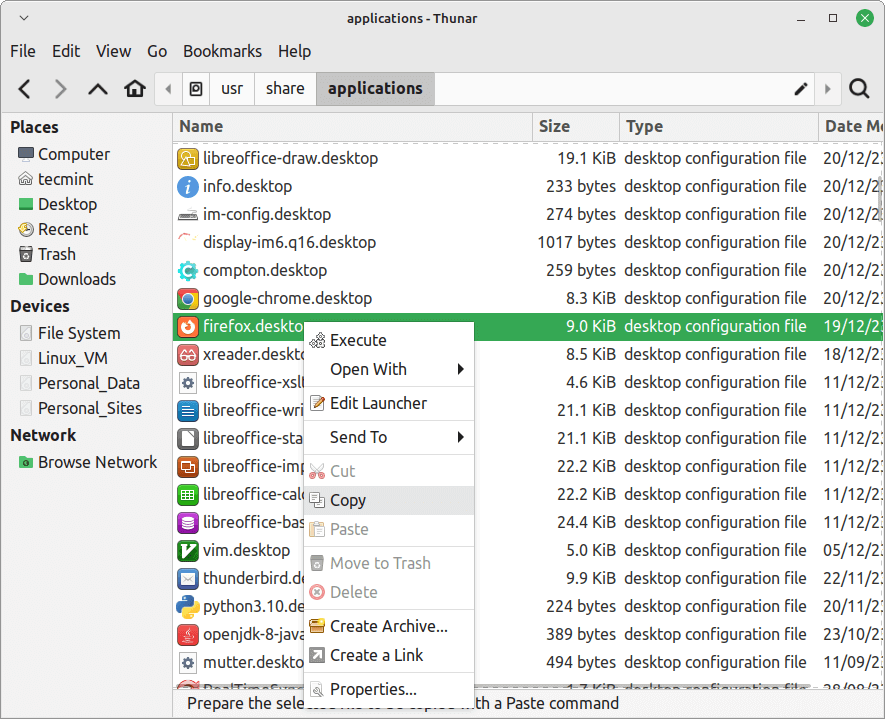Click the pencil icon to edit the path

800,89
